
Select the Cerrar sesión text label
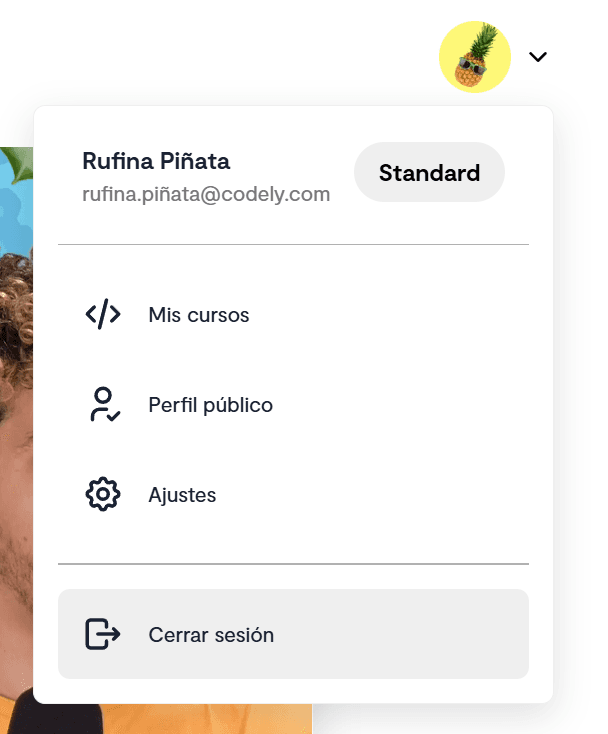pos(211,635)
